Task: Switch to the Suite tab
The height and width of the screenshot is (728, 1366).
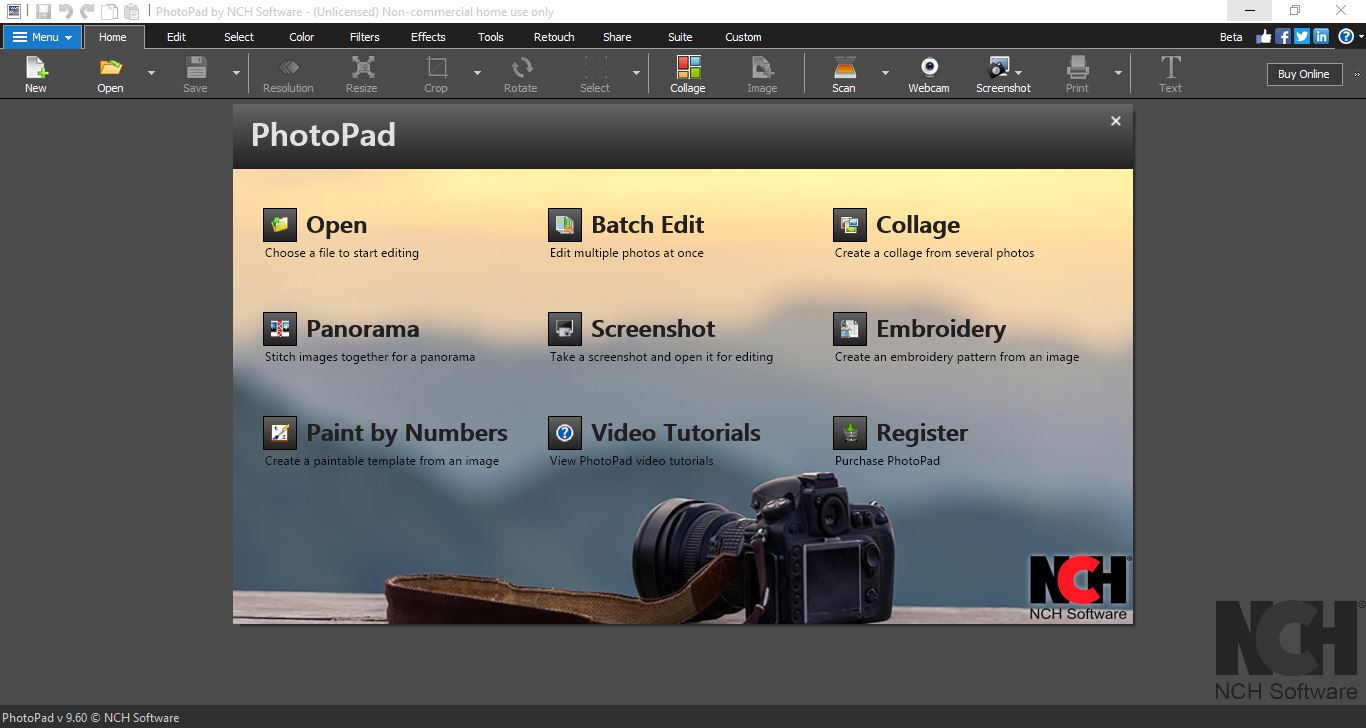Action: click(x=680, y=37)
